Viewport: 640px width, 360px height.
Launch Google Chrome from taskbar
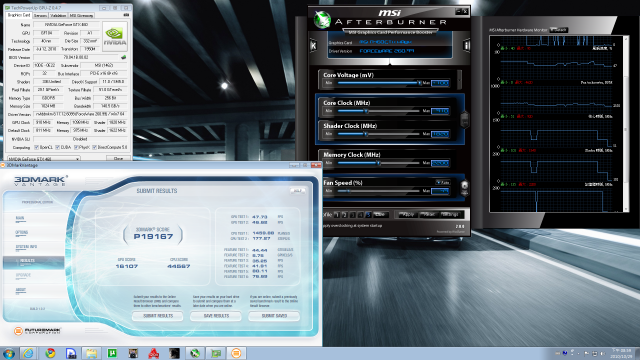click(50, 353)
